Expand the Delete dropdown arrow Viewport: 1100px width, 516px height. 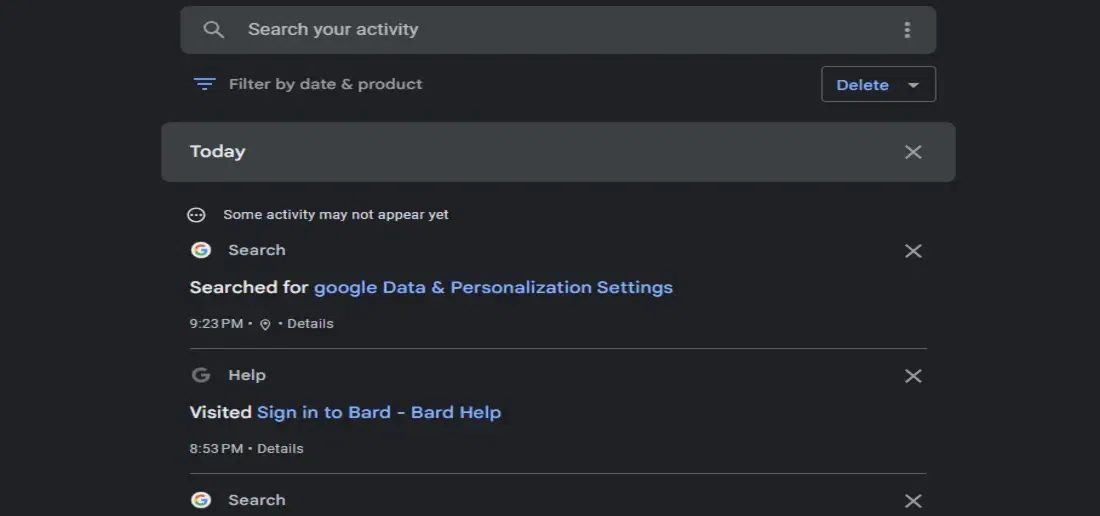(x=913, y=85)
